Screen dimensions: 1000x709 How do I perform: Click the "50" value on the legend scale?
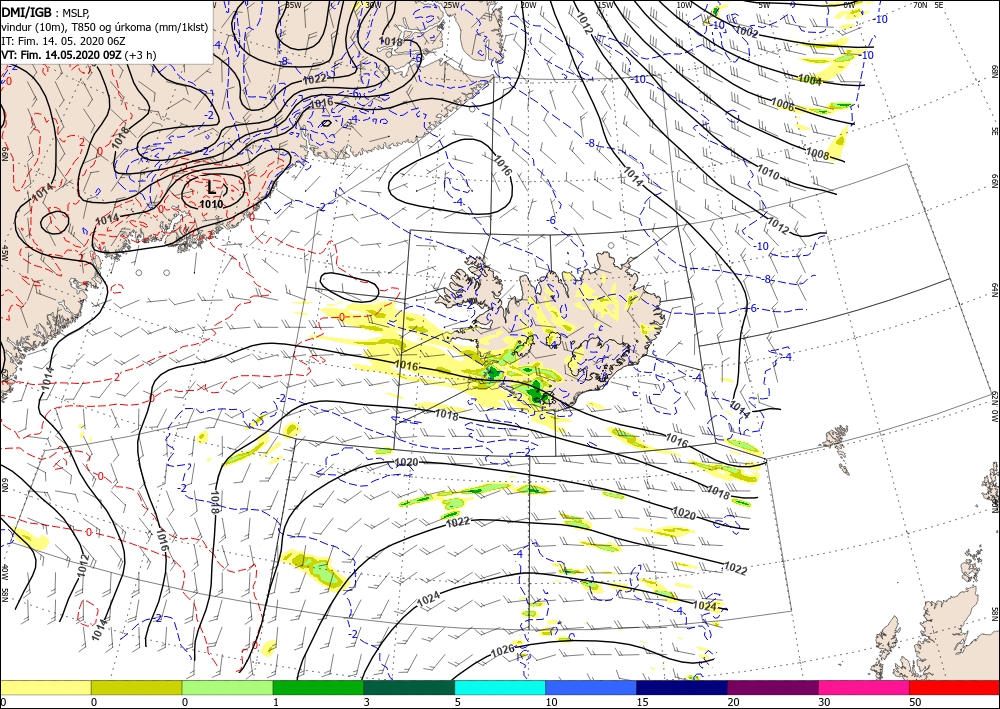(x=915, y=702)
